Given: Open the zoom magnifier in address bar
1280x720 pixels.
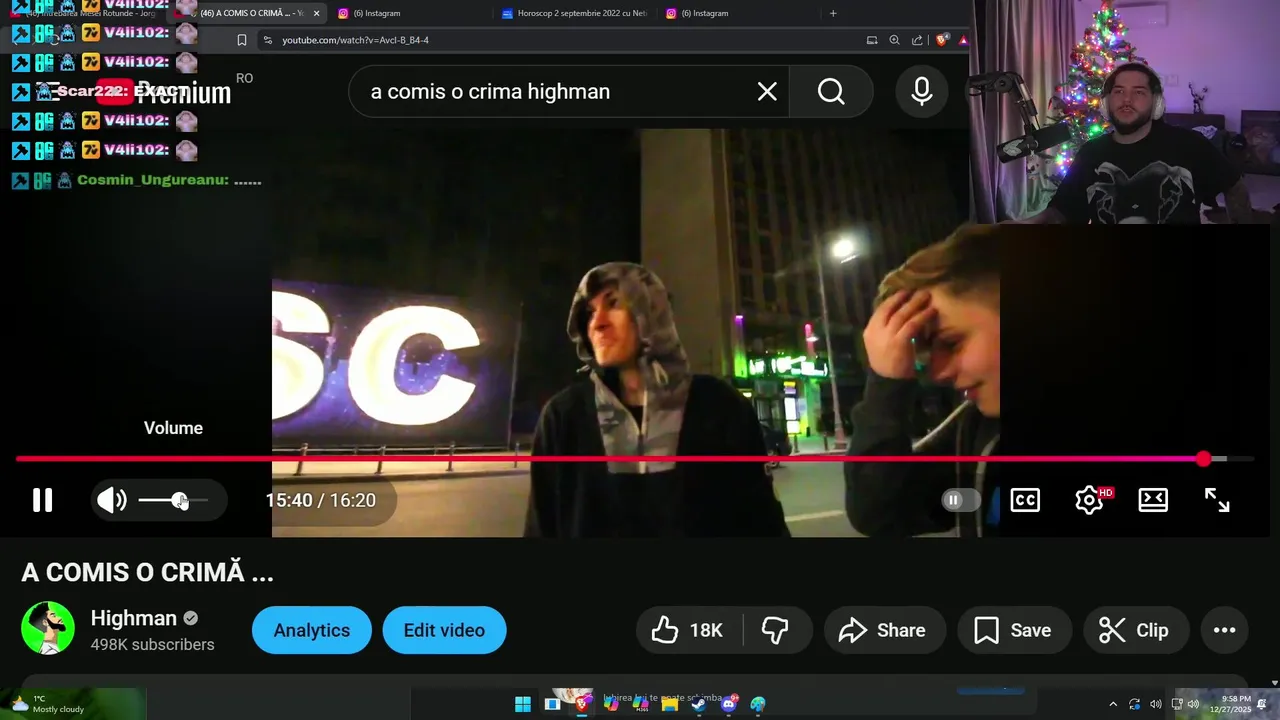Looking at the screenshot, I should (894, 40).
